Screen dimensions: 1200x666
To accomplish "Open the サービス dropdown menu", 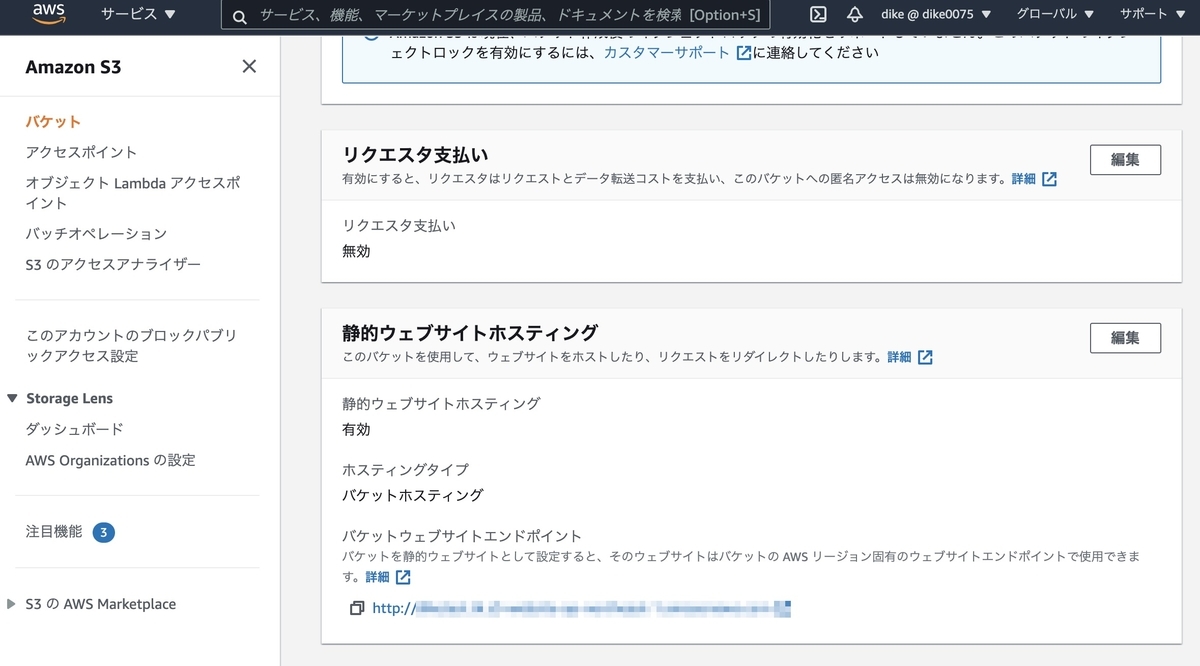I will pos(138,14).
